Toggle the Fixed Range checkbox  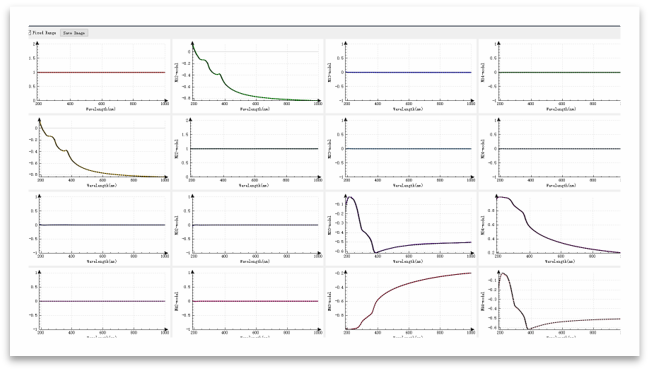point(30,33)
